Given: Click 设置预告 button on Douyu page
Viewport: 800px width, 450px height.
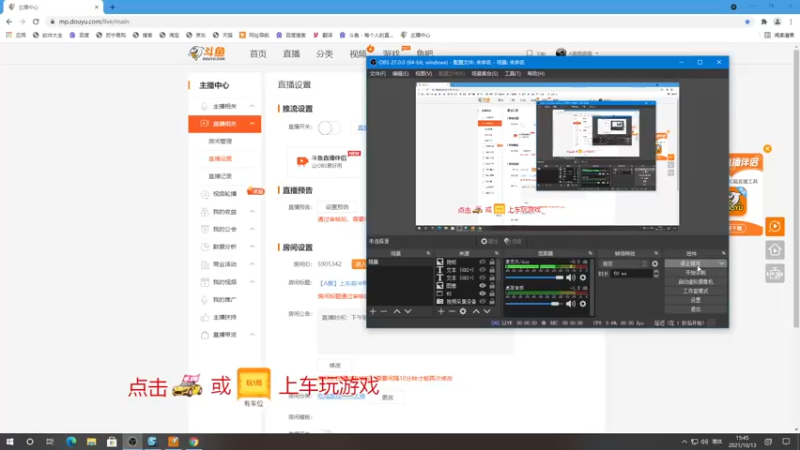Looking at the screenshot, I should click(337, 207).
